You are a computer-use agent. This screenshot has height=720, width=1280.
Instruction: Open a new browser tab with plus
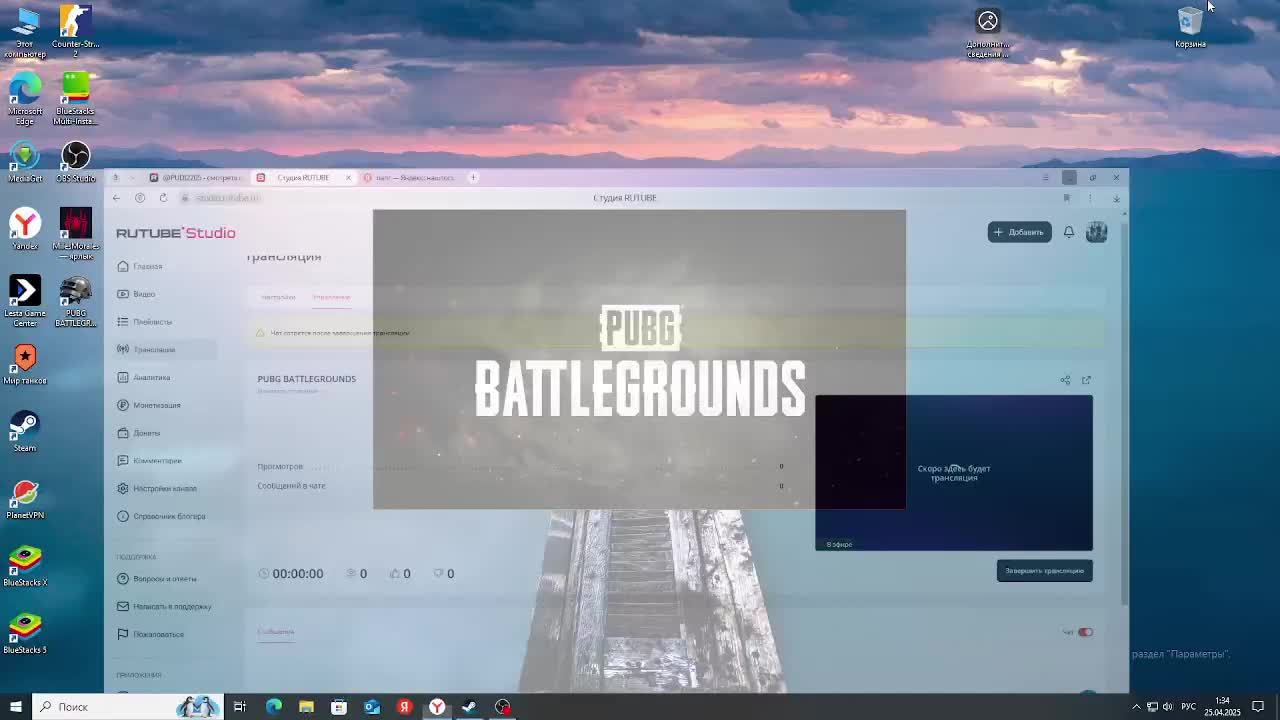tap(474, 178)
